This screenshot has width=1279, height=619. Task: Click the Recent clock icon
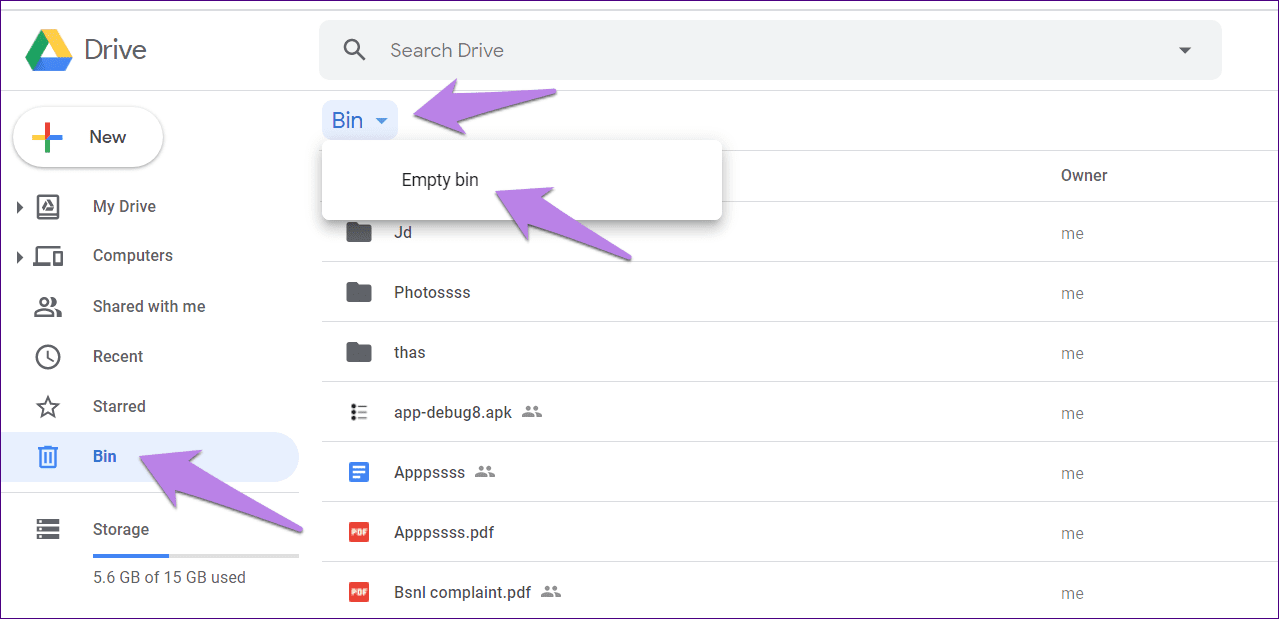(x=48, y=357)
